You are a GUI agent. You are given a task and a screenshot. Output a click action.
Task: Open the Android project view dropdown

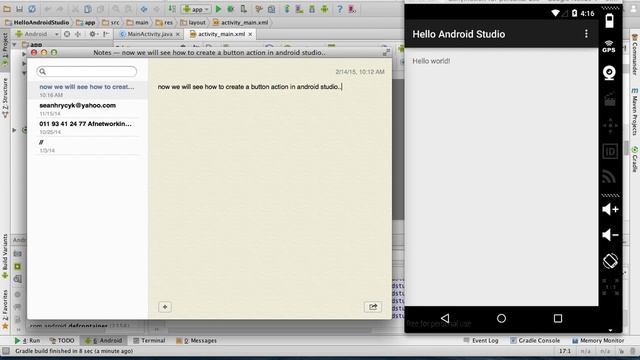37,34
